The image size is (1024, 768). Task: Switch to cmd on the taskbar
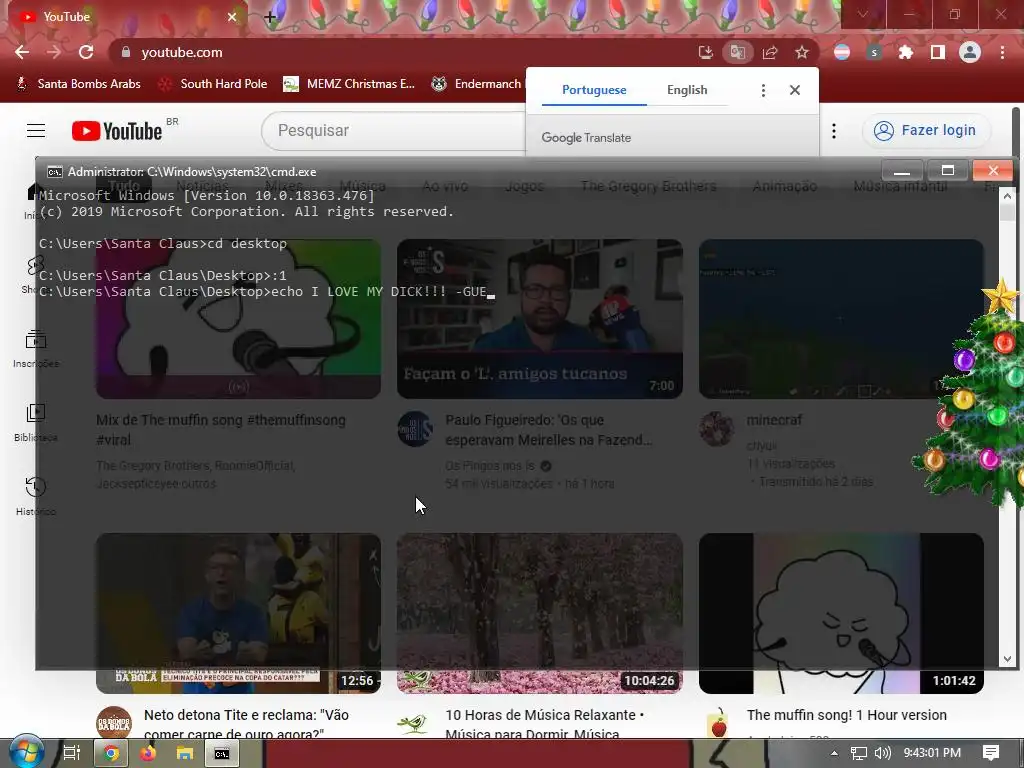[222, 754]
